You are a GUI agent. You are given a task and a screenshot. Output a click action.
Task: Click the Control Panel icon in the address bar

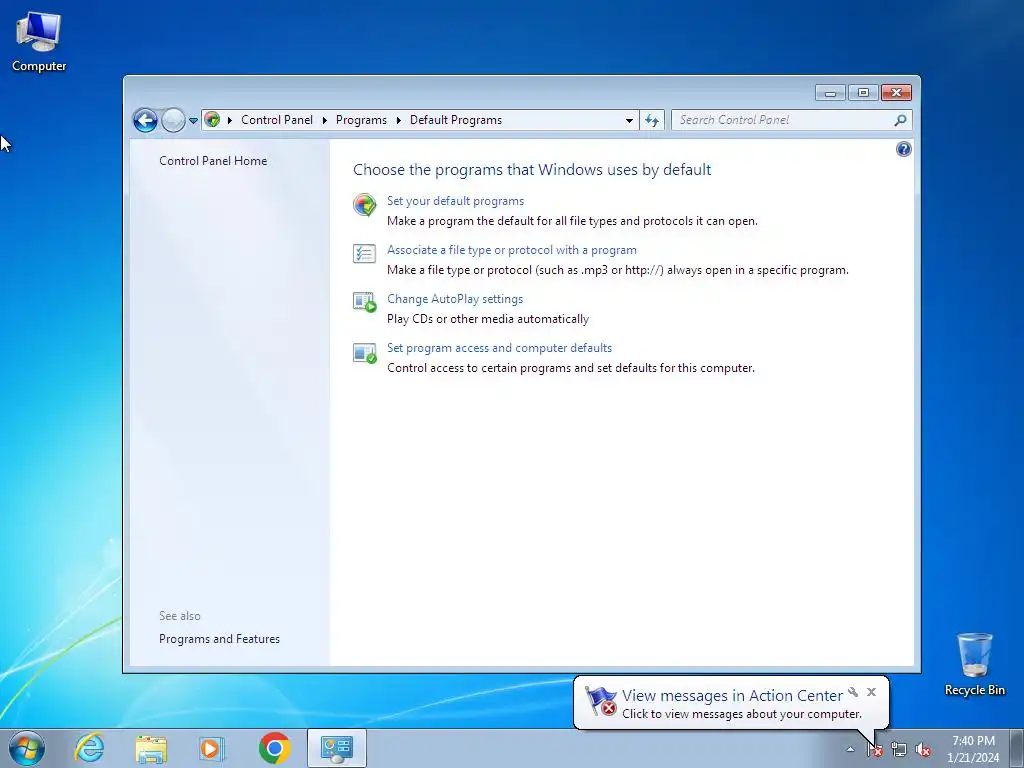212,120
